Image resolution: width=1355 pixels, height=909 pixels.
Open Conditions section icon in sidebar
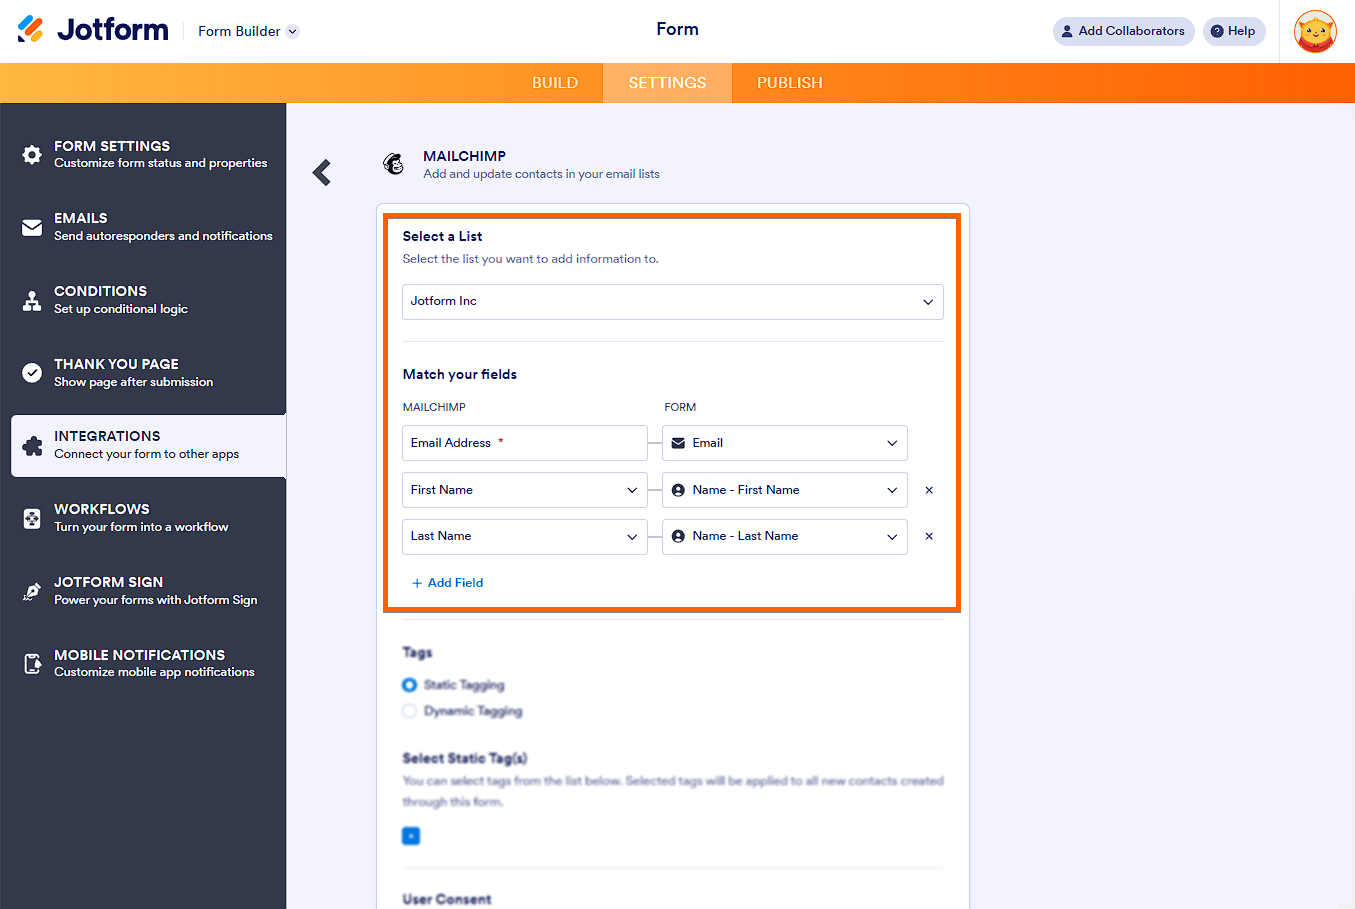click(32, 300)
